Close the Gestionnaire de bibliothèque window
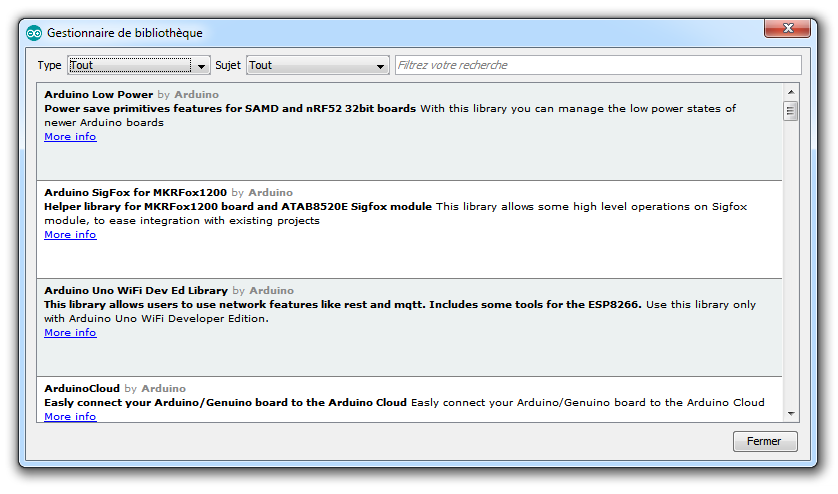 click(787, 28)
